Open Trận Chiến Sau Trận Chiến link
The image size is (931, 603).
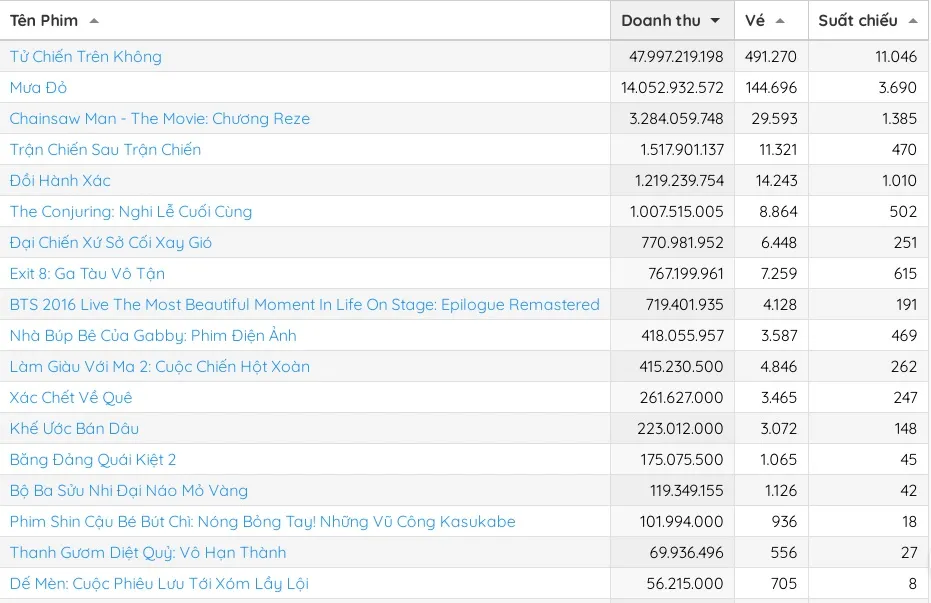105,150
